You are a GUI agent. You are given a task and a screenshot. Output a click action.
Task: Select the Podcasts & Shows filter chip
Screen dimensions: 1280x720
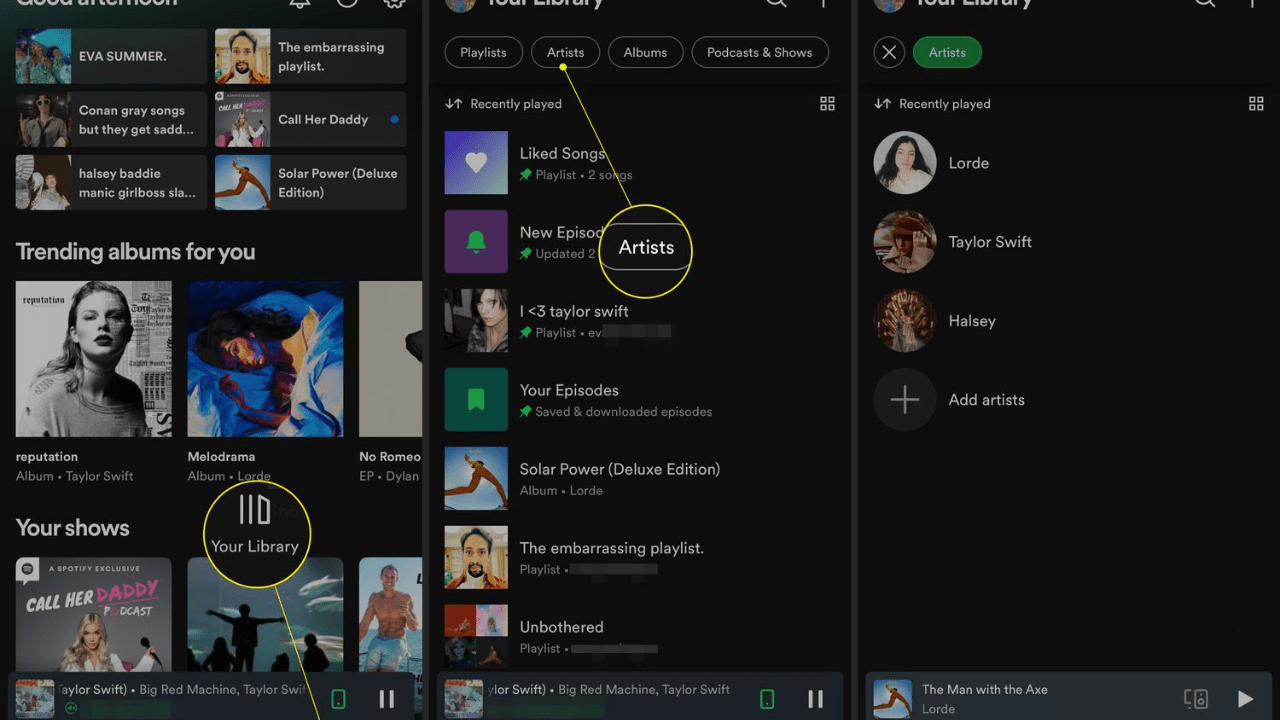(760, 53)
